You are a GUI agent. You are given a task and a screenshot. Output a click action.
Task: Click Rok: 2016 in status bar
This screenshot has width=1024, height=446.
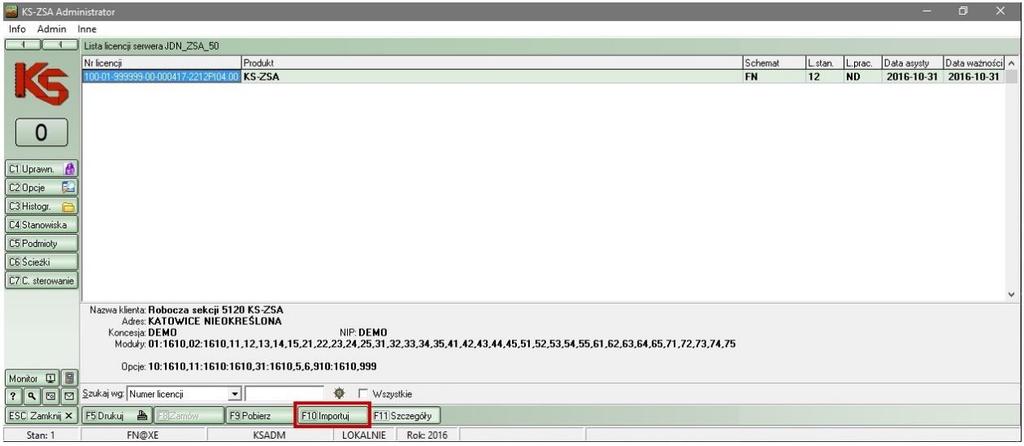pyautogui.click(x=427, y=435)
